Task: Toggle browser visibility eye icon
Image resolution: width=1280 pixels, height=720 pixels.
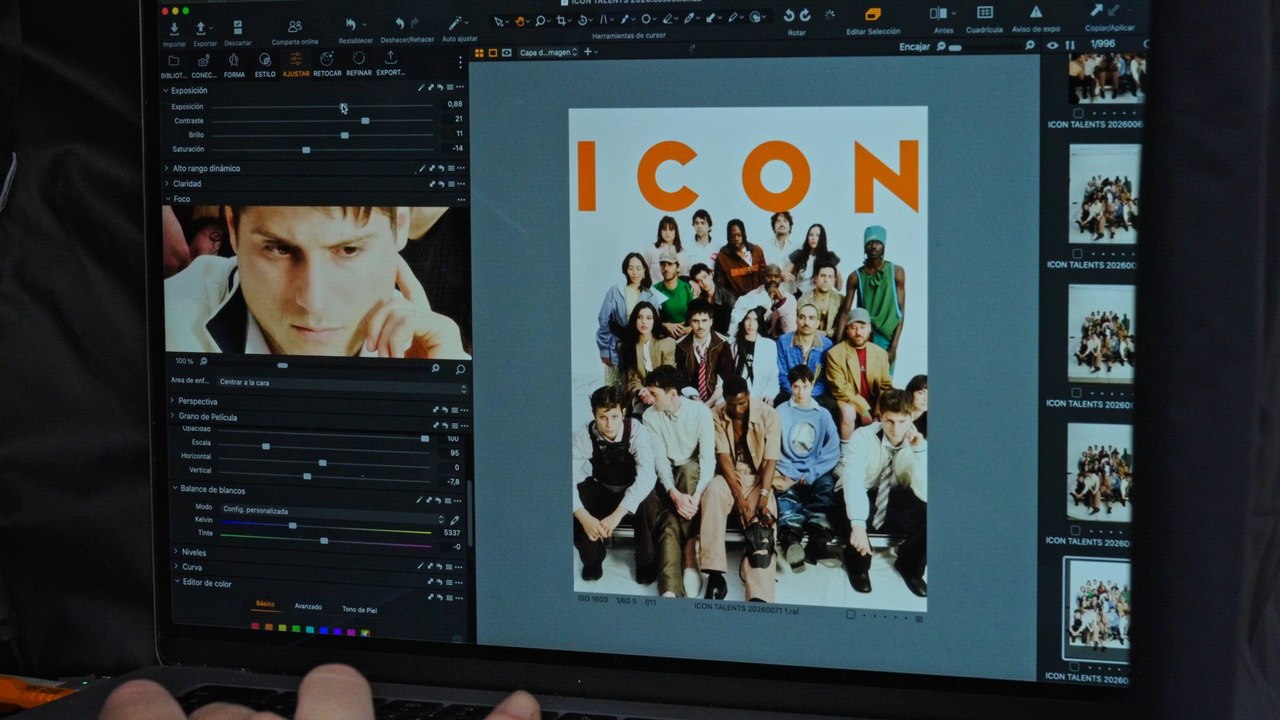Action: click(1052, 45)
